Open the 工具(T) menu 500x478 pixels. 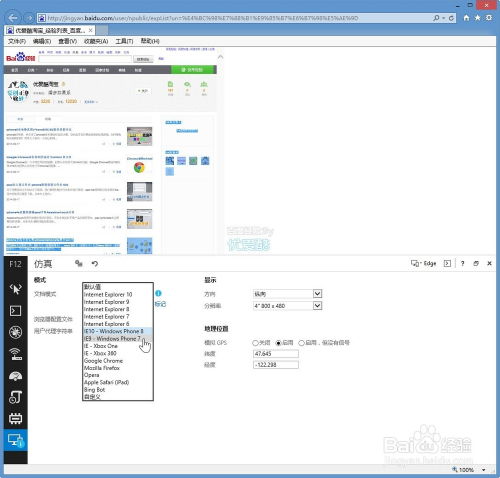point(124,41)
